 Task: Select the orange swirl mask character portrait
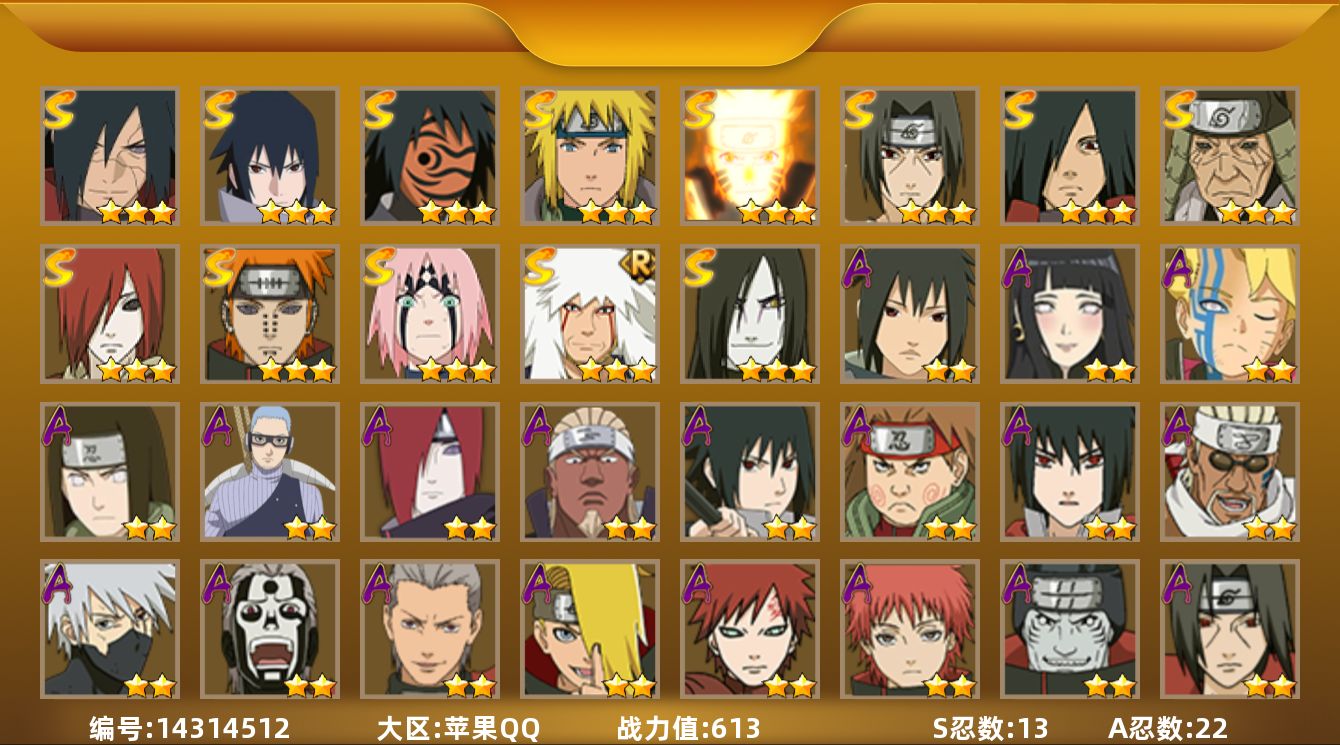430,155
